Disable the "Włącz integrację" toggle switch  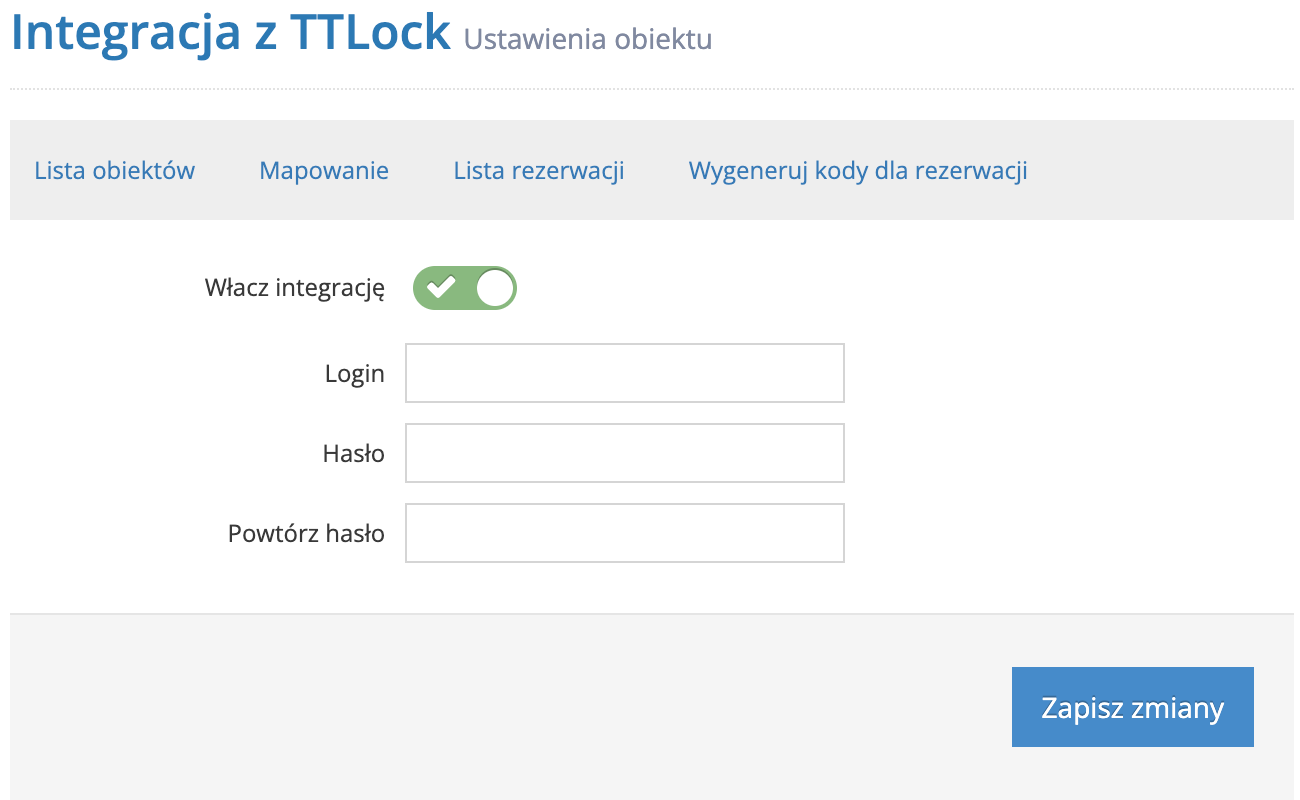pos(464,288)
